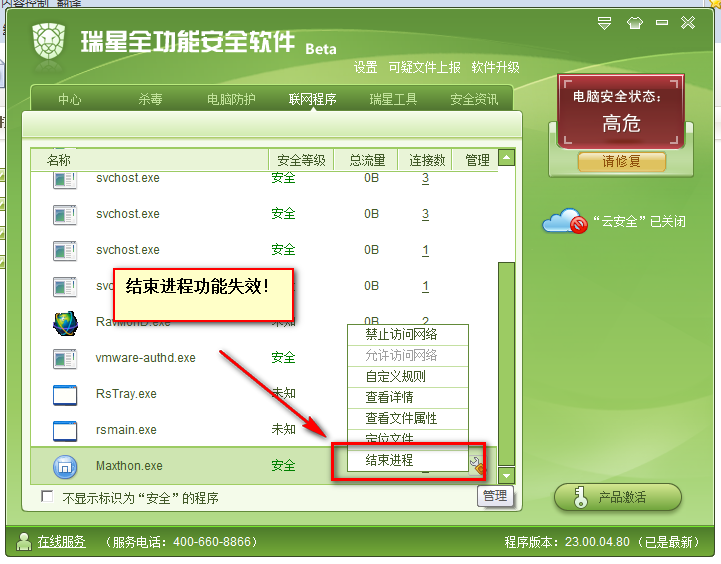Click the “云安全”已关闭 status text

[x=640, y=222]
